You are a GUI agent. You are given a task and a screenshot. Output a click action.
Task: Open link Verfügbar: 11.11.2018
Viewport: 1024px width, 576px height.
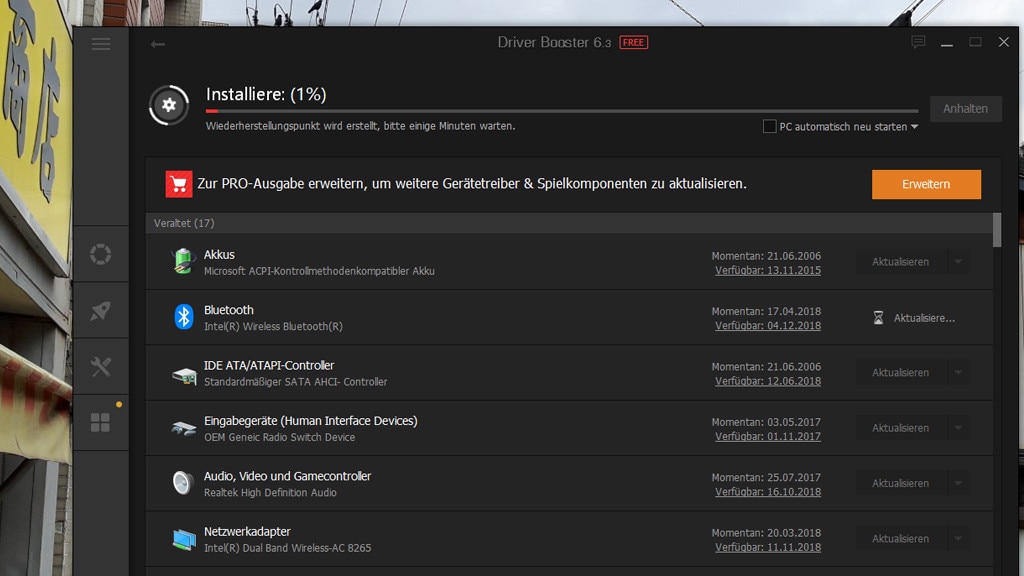[x=768, y=548]
